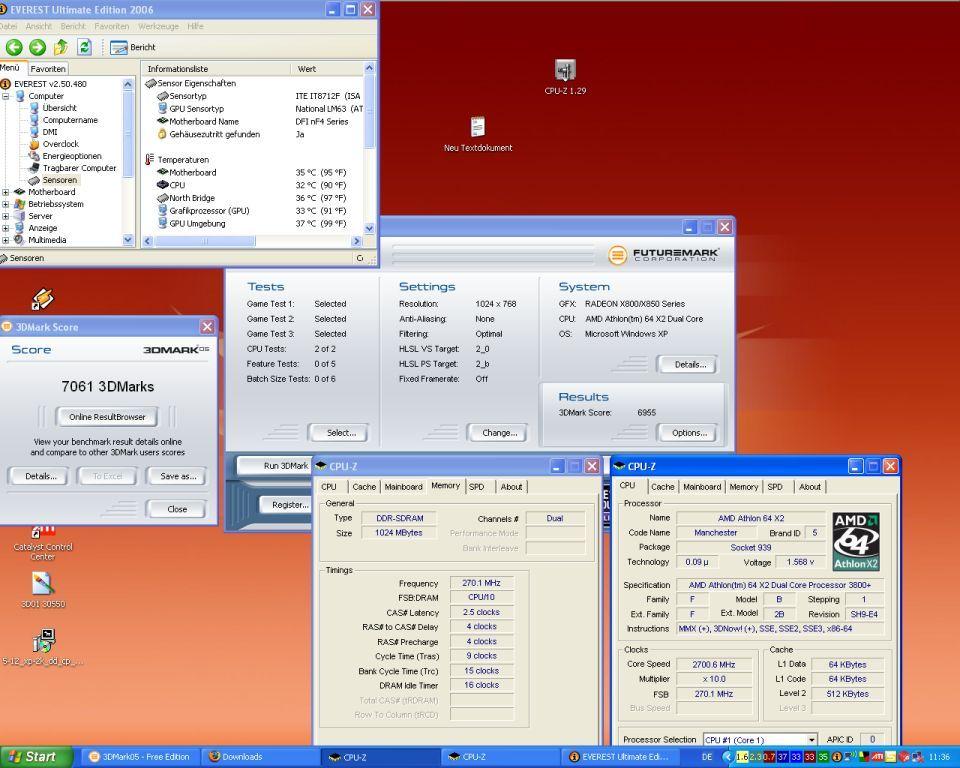Viewport: 960px width, 768px height.
Task: Click the green Forward arrow in EVEREST toolbar
Action: click(37, 47)
